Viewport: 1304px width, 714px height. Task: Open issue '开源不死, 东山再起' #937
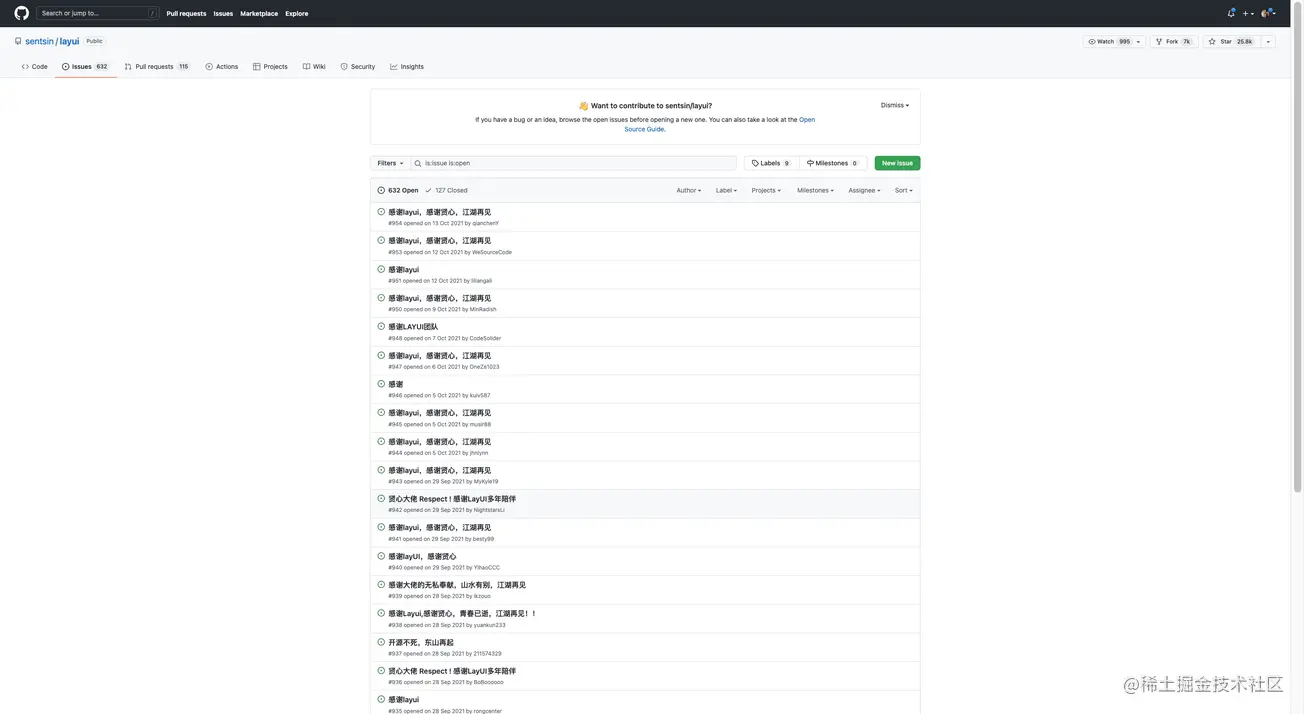(x=420, y=642)
